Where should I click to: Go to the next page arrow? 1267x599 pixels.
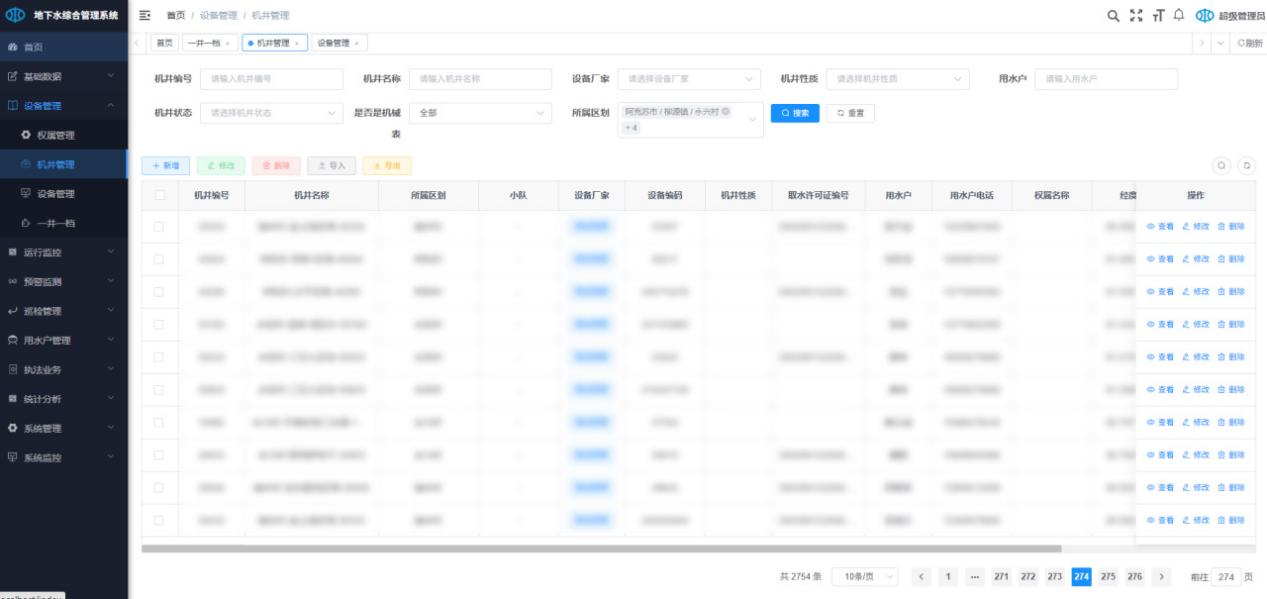tap(1161, 578)
